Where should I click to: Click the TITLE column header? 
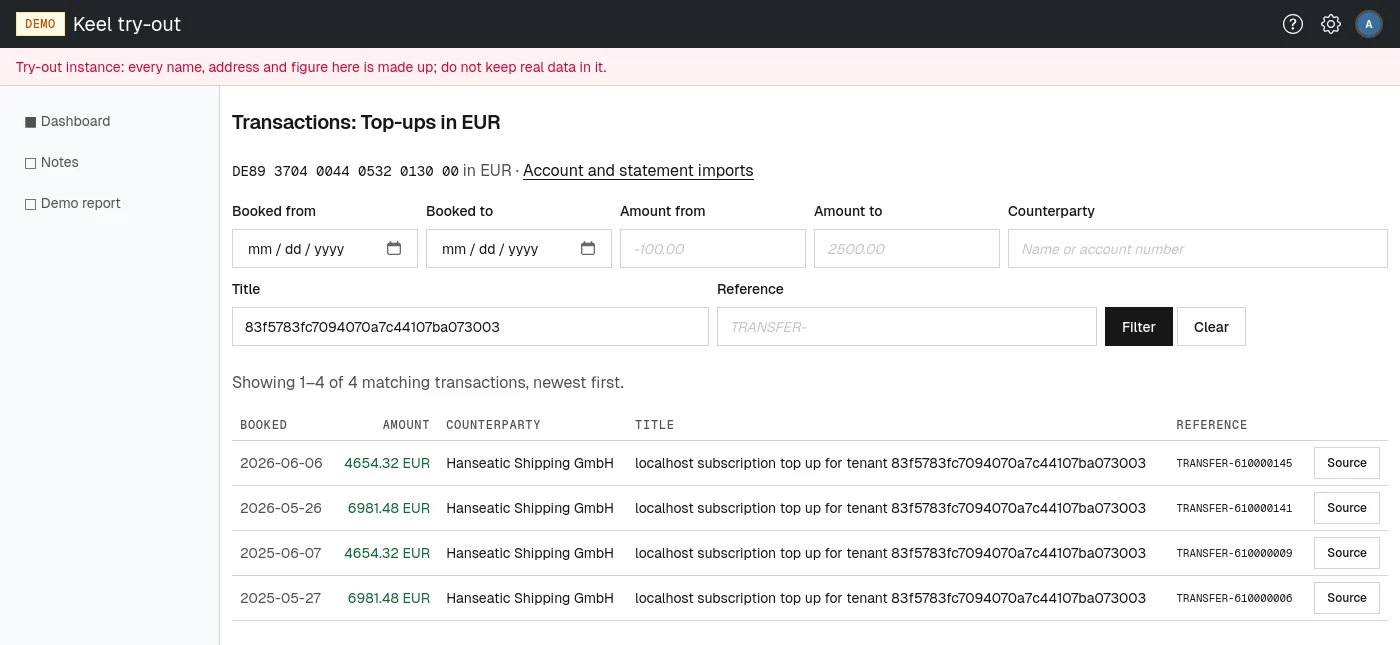(x=655, y=425)
